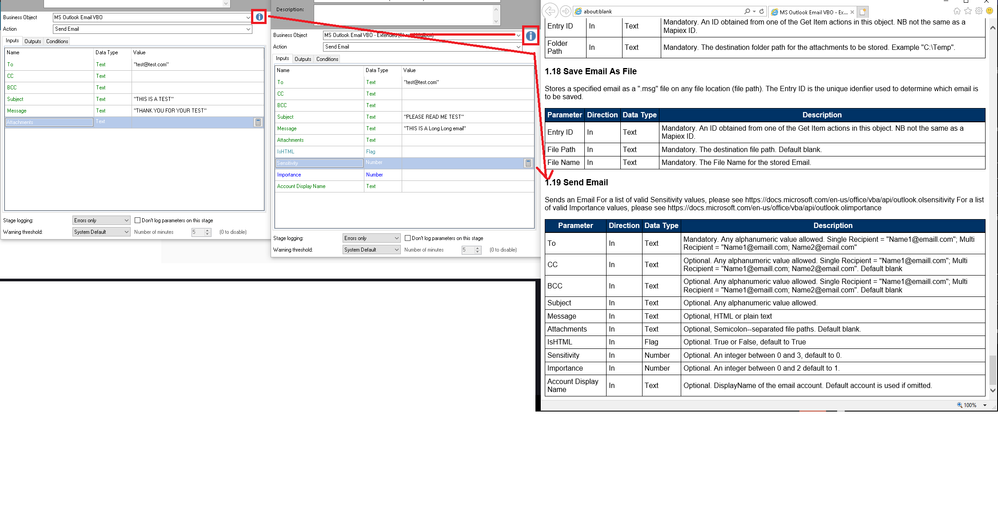Select Account Display Name row
The width and height of the screenshot is (998, 520).
pos(404,186)
